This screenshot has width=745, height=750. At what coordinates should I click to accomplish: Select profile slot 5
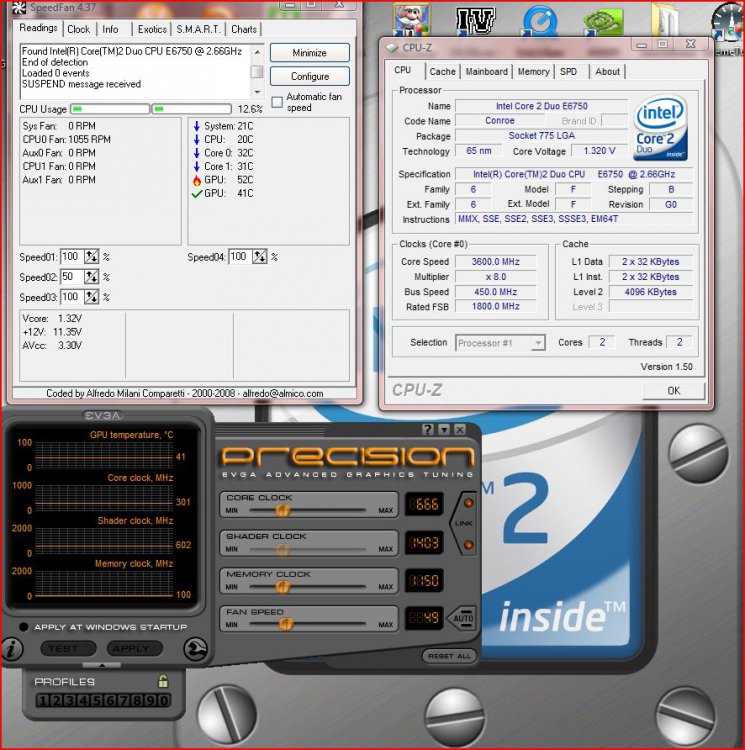click(x=97, y=700)
